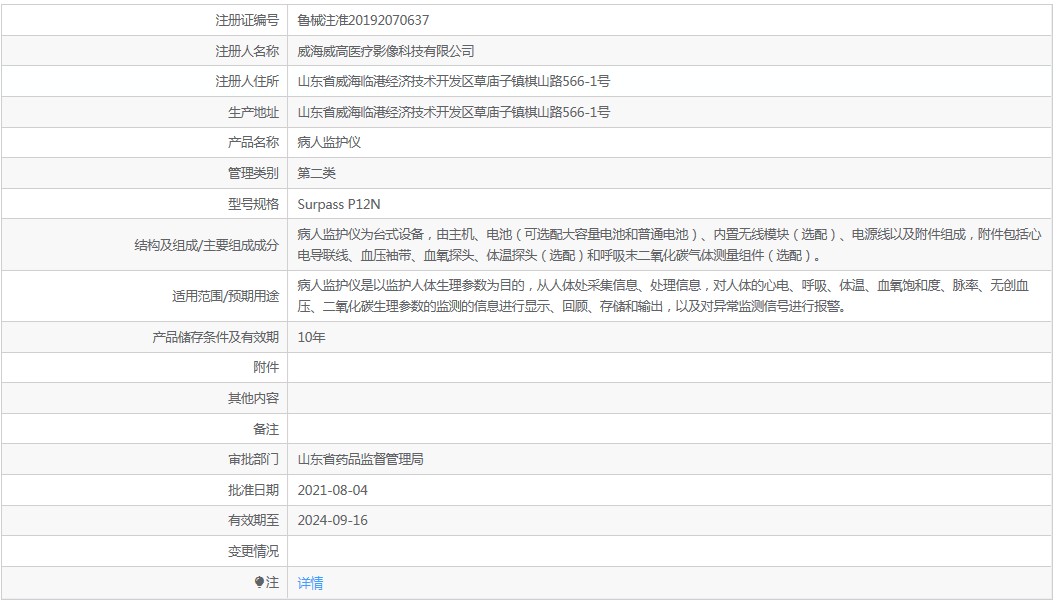The height and width of the screenshot is (602, 1057).
Task: Click the 审批部门 label
Action: [x=253, y=460]
